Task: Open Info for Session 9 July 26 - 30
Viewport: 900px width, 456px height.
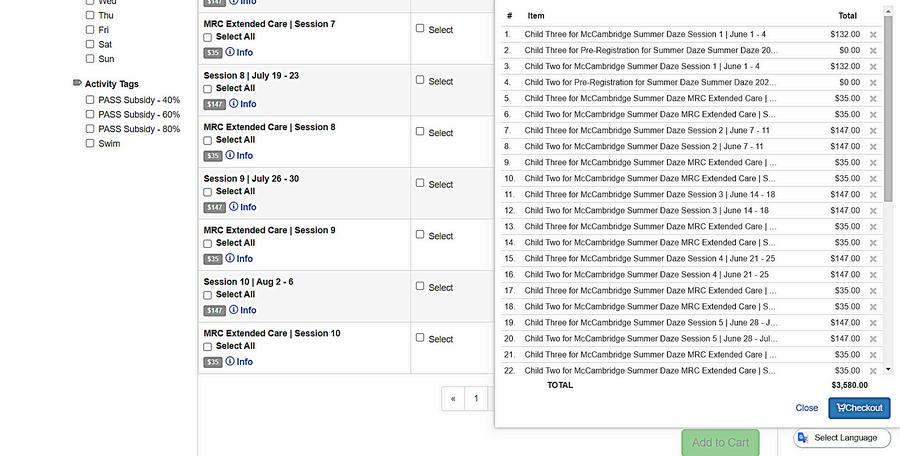Action: 242,207
